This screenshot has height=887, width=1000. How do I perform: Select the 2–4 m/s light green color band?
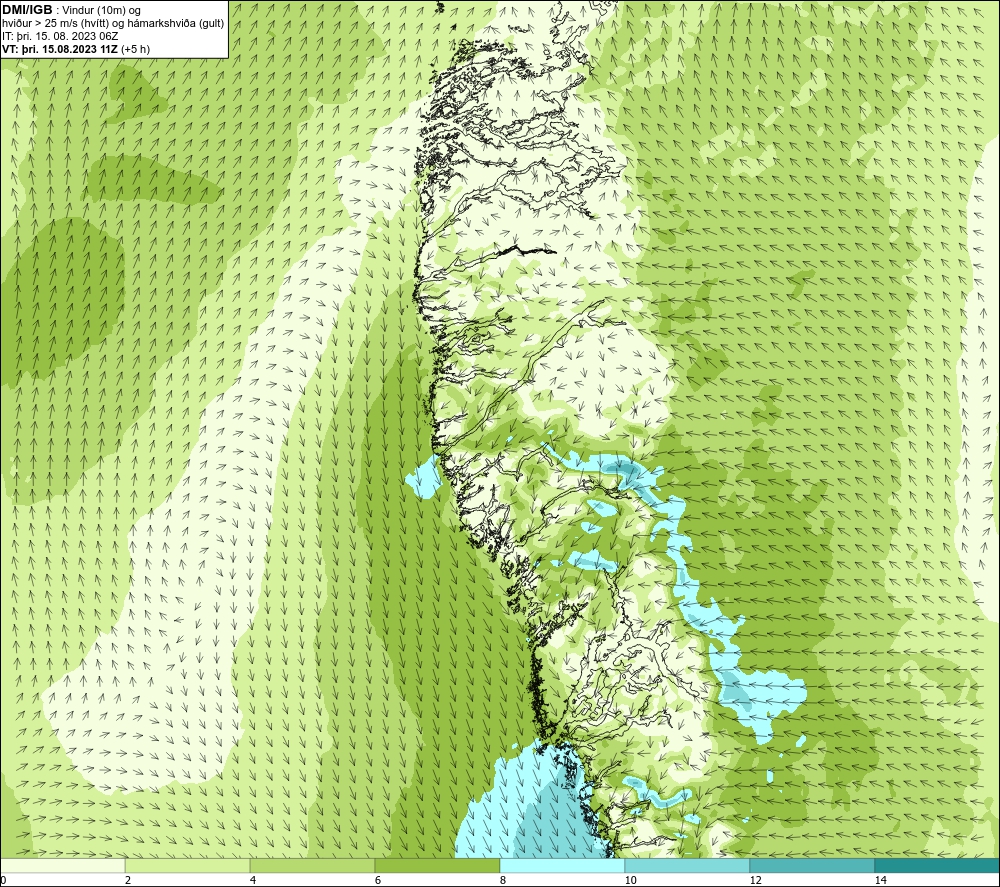click(188, 865)
